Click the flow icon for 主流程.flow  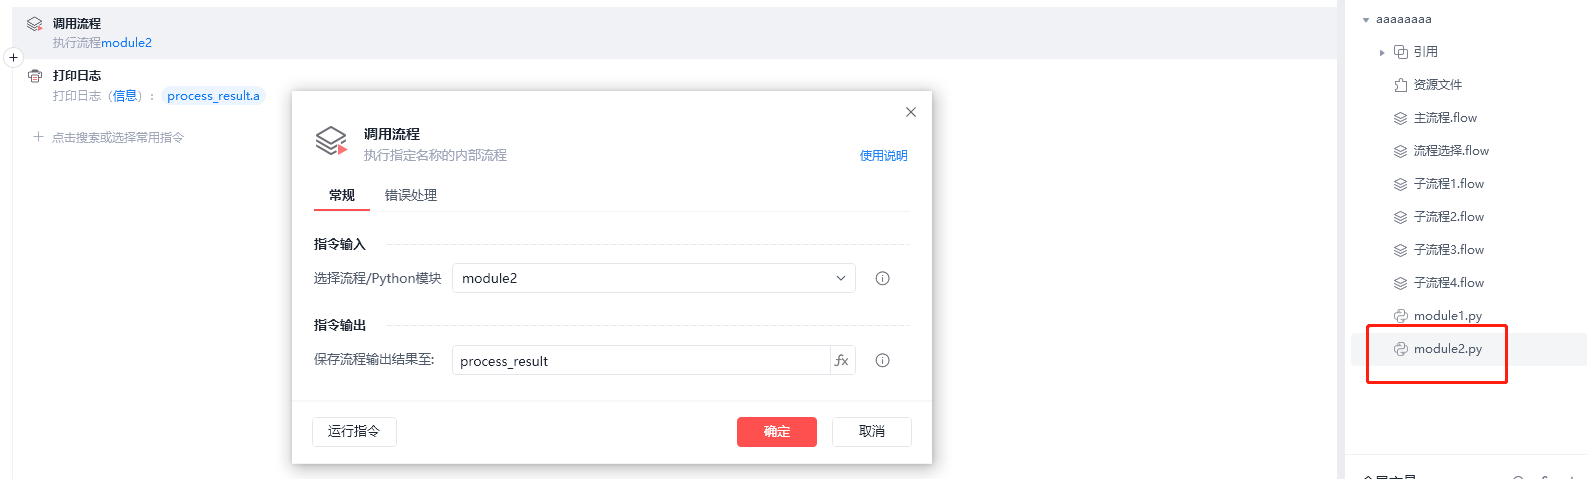pyautogui.click(x=1401, y=118)
